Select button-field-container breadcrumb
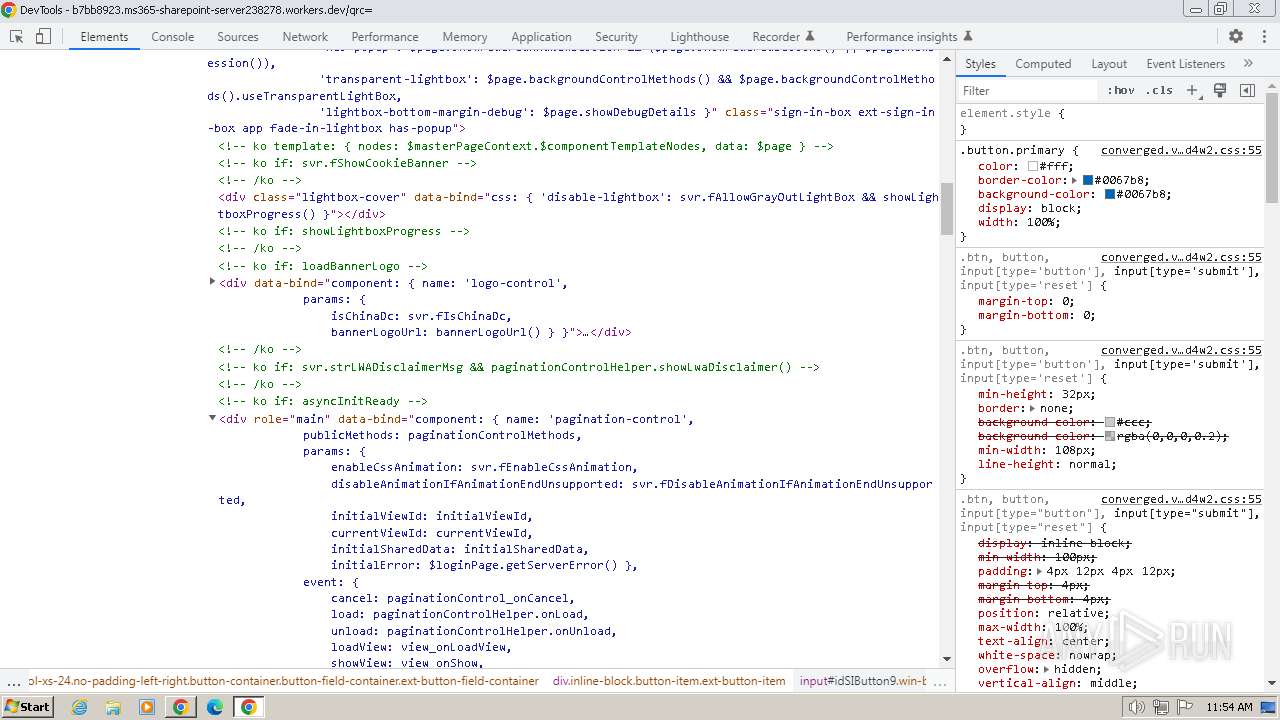 tap(283, 681)
